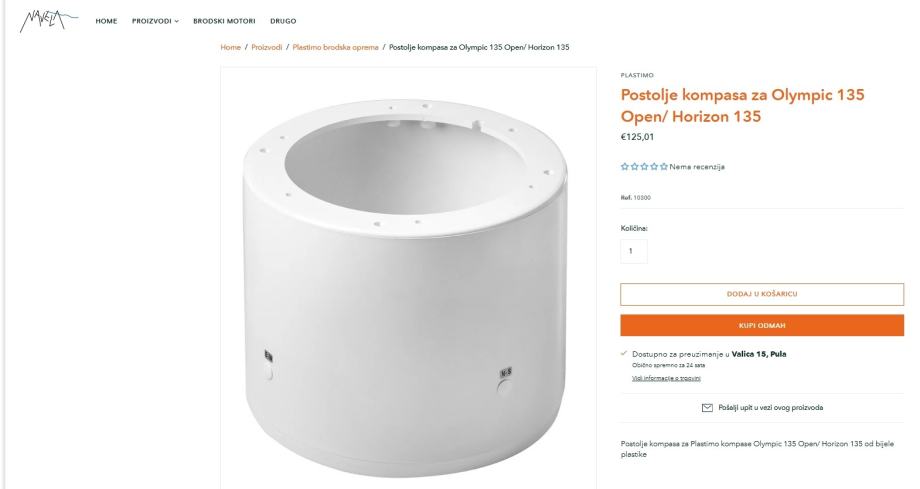This screenshot has height=489, width=920.
Task: Click the Nema recenzija reviews text
Action: point(697,167)
